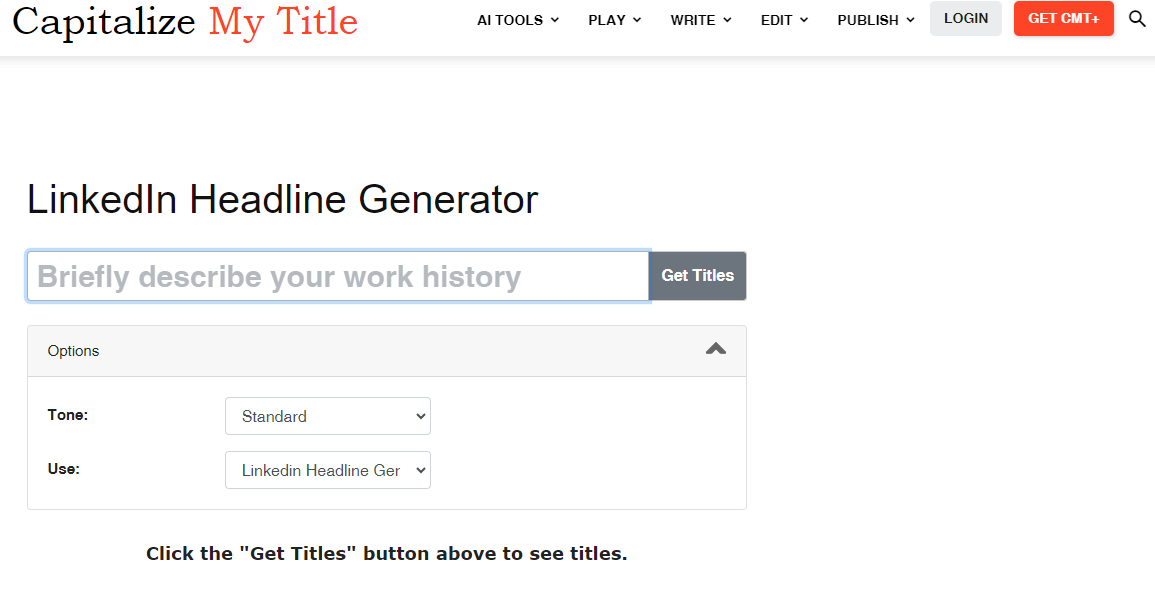Viewport: 1155px width, 606px height.
Task: Open the EDIT menu
Action: 784,20
